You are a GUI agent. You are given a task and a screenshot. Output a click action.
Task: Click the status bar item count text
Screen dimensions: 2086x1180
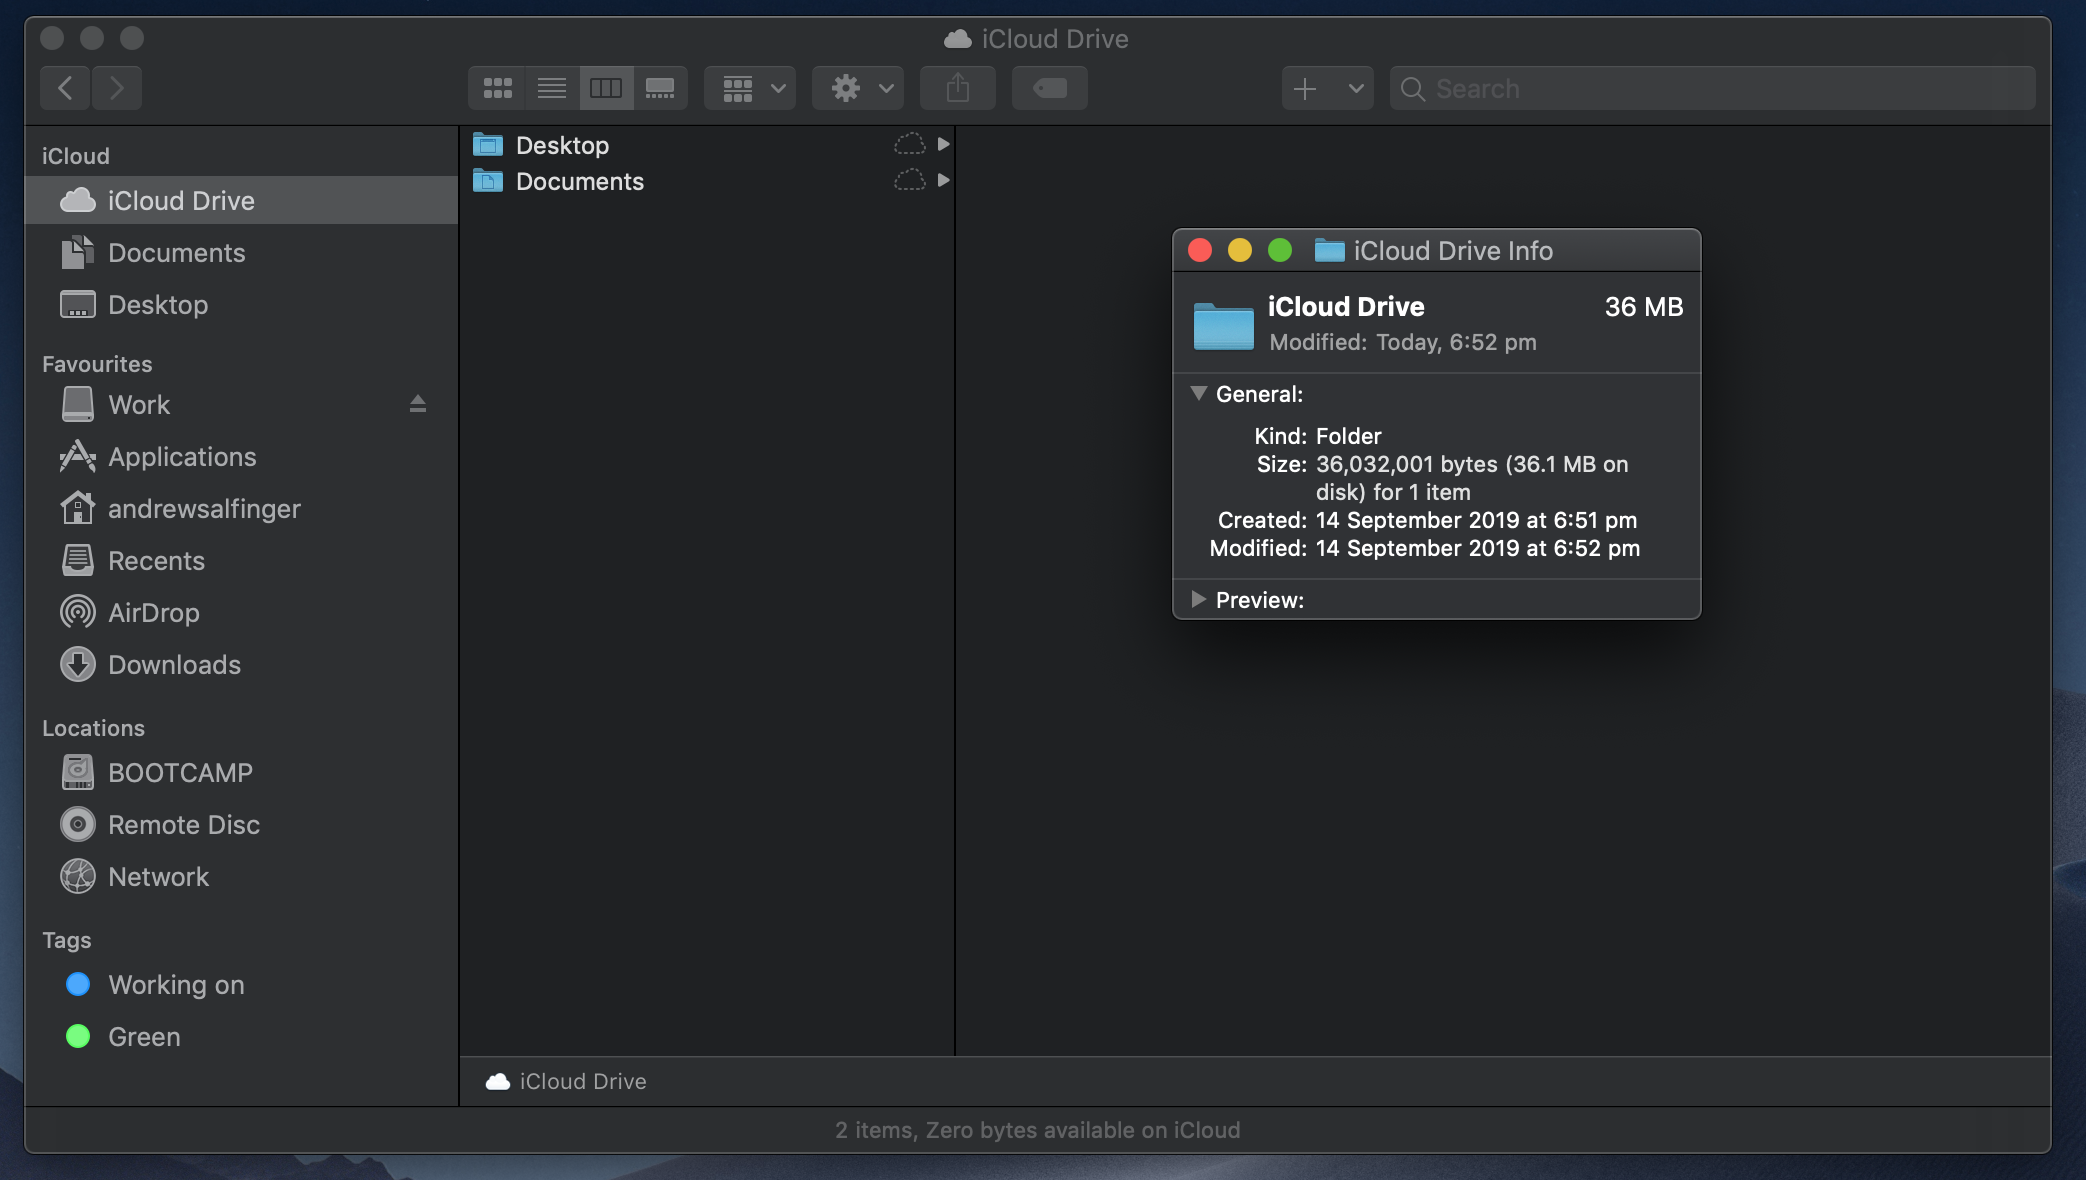[1038, 1130]
